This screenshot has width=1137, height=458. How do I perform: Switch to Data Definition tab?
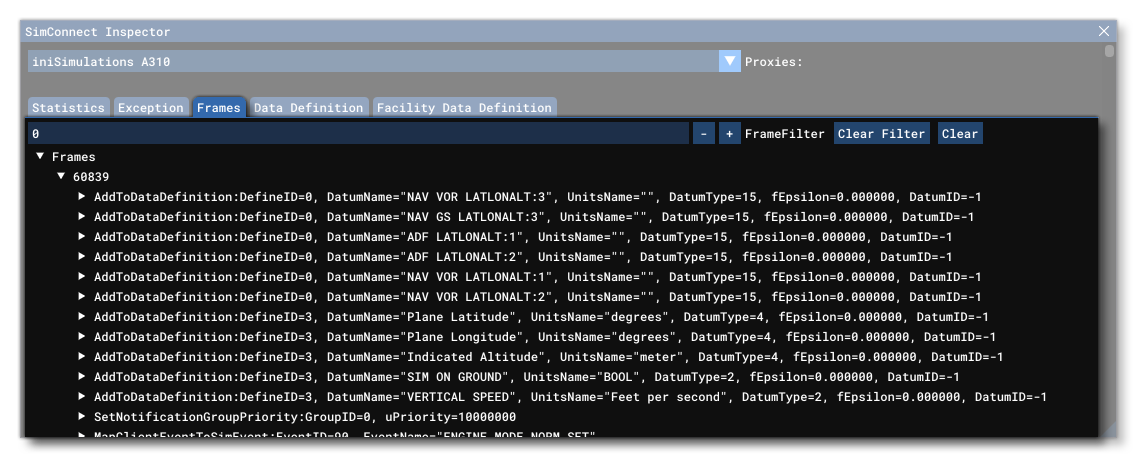coord(308,108)
